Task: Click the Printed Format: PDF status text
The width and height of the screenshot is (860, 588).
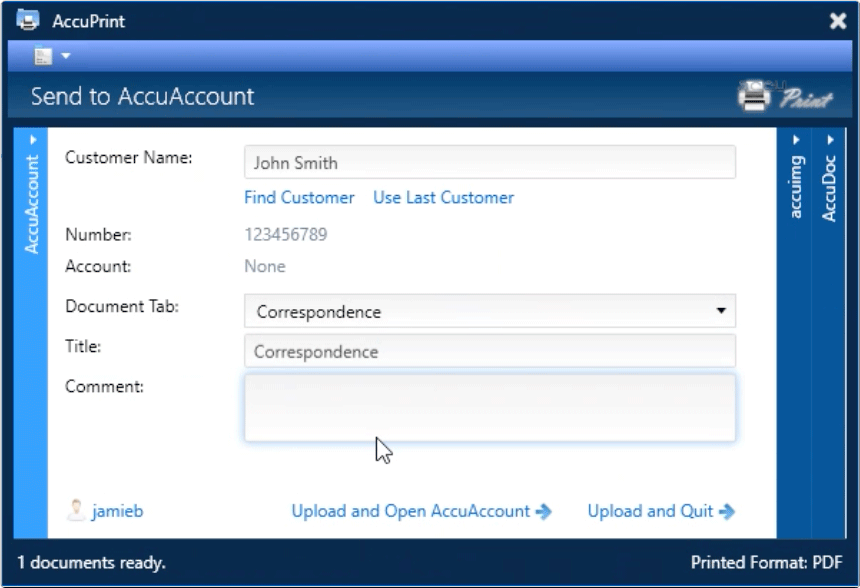Action: pos(766,563)
